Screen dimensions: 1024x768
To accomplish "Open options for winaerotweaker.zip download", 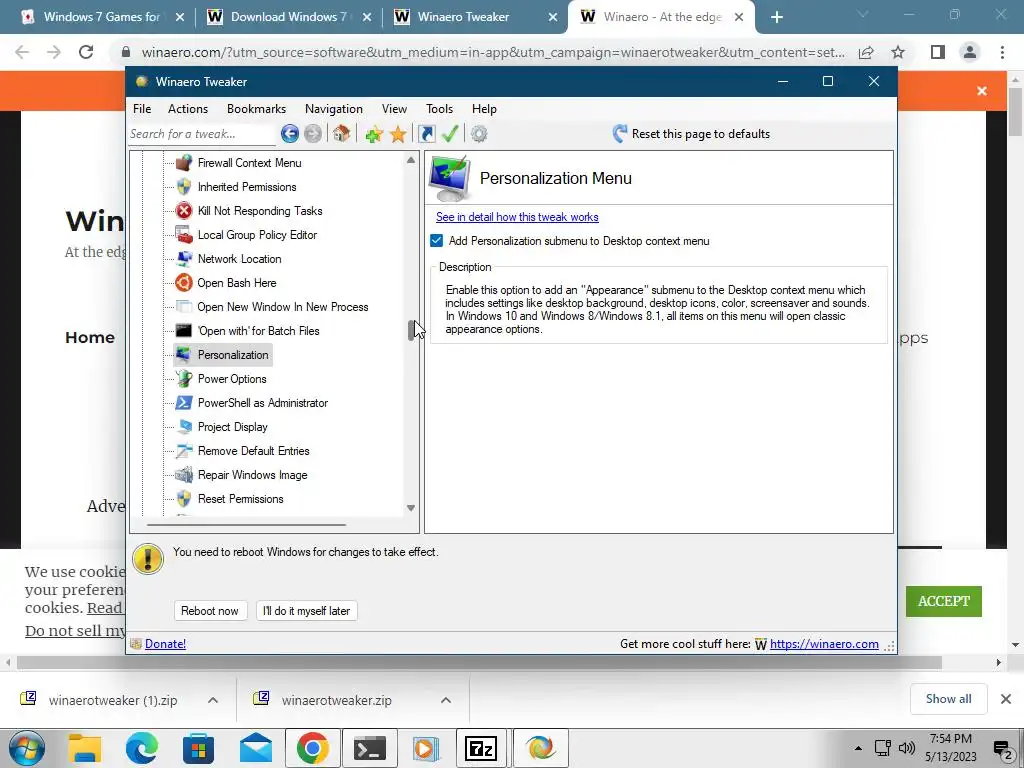I will pos(446,700).
